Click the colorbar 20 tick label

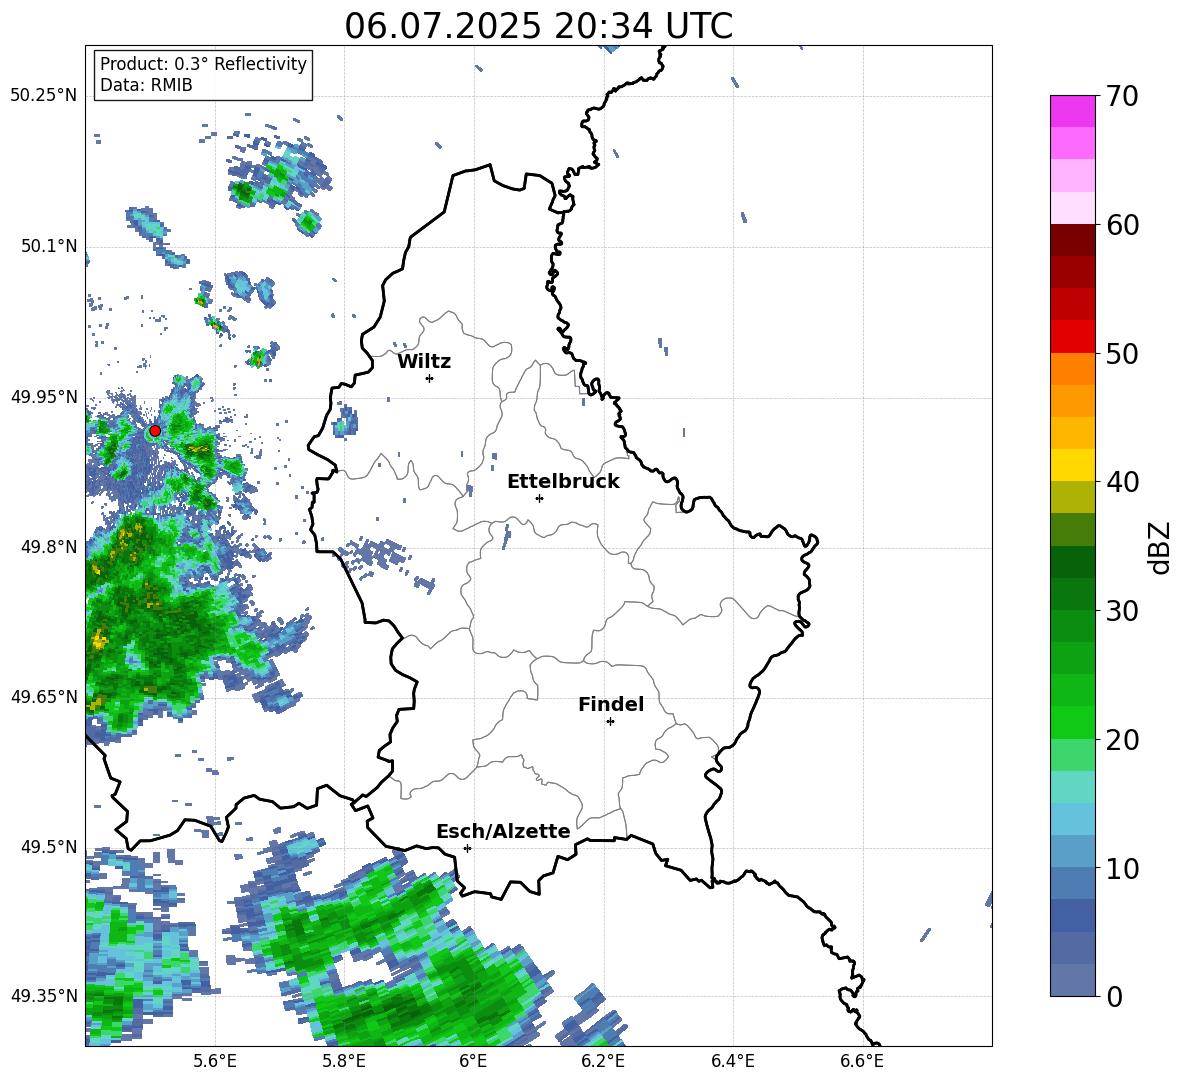coord(1122,740)
